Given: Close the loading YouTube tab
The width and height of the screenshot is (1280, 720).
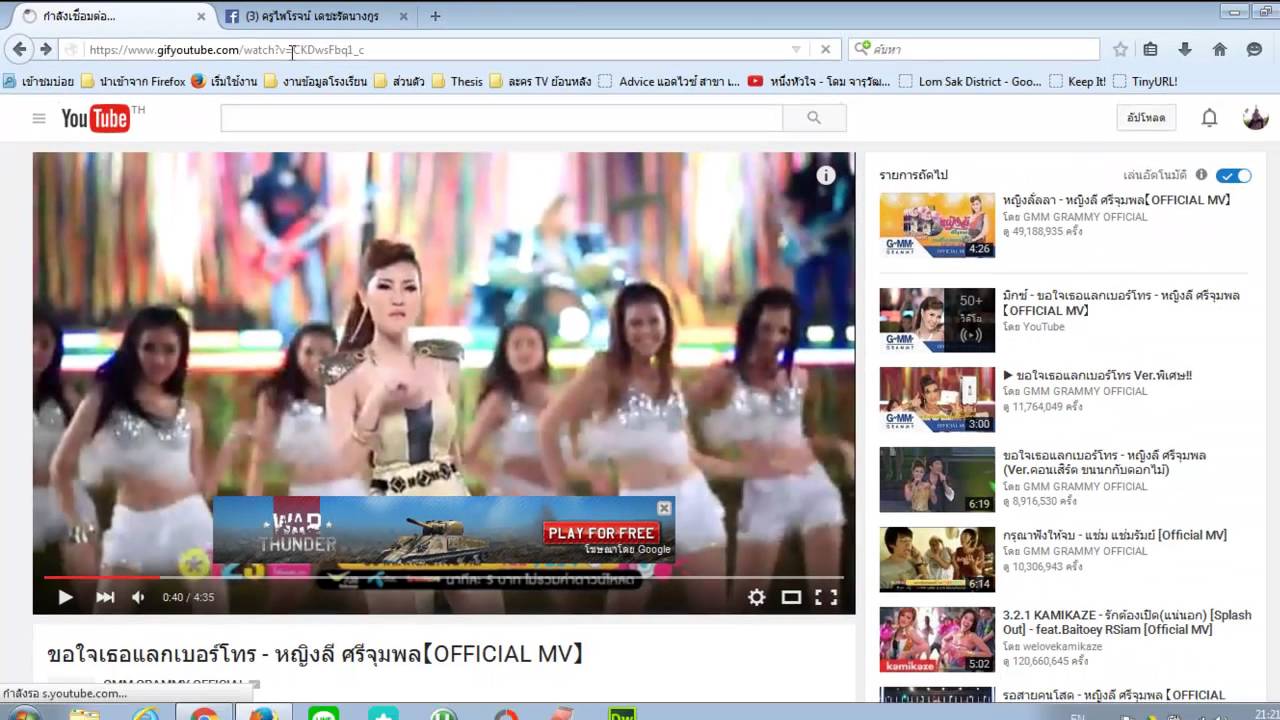Looking at the screenshot, I should click(x=201, y=16).
